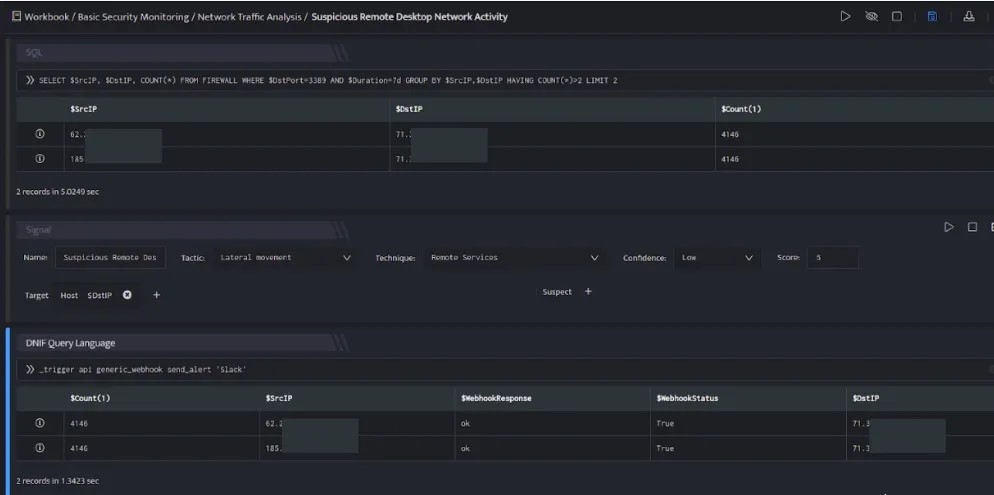This screenshot has width=994, height=495.
Task: Edit the Score field value 5
Action: [x=833, y=258]
